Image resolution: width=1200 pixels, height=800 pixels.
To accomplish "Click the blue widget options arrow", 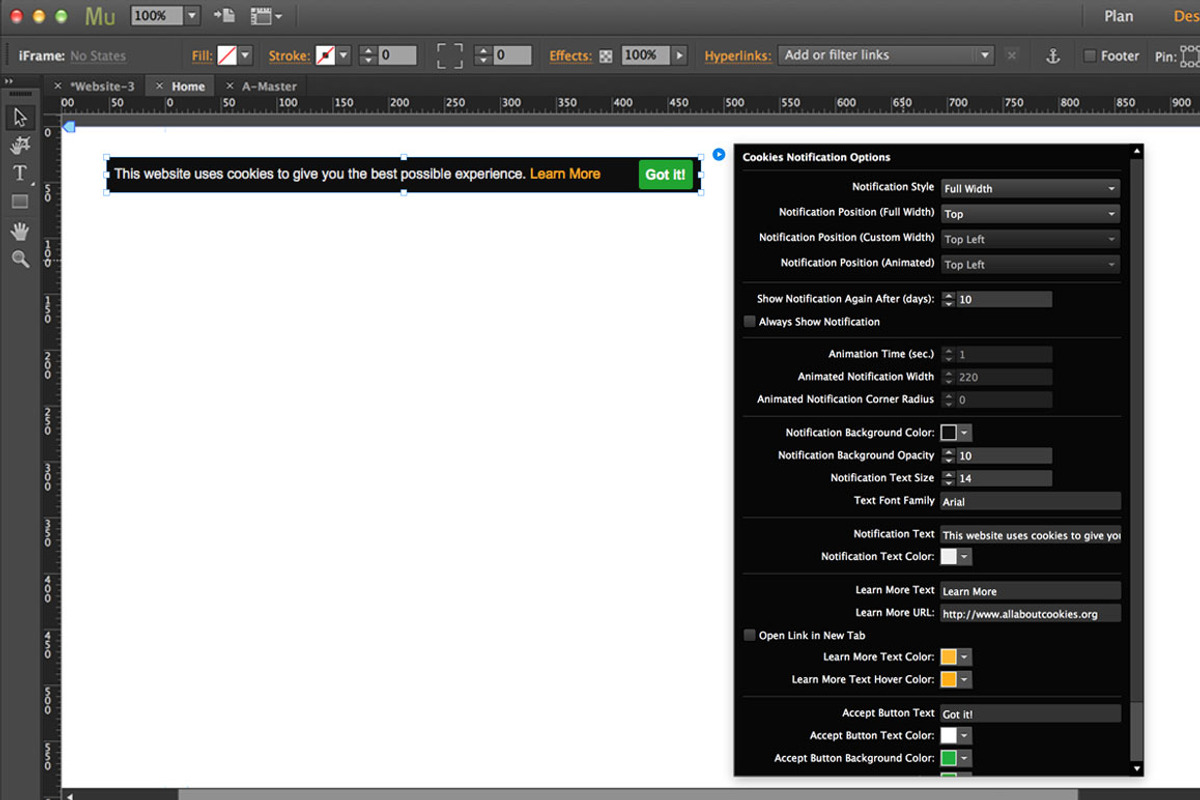I will [x=719, y=154].
